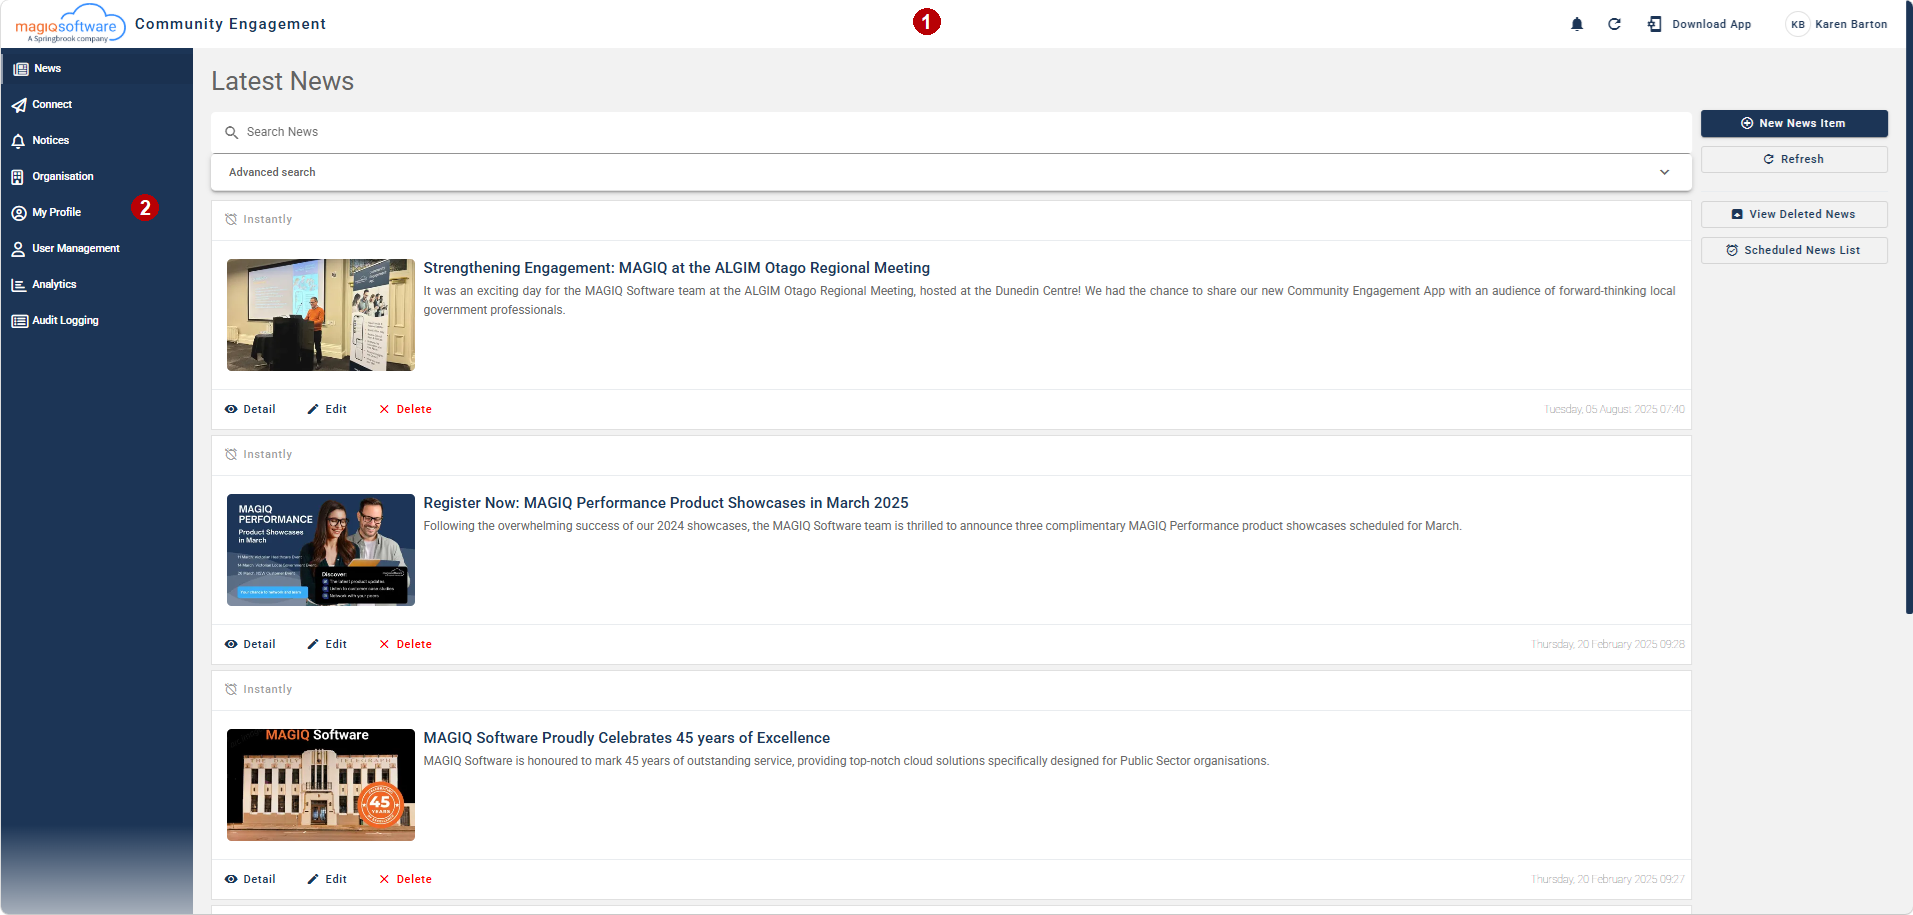Edit the 45 years of Excellence news
The image size is (1913, 915).
[x=327, y=879]
